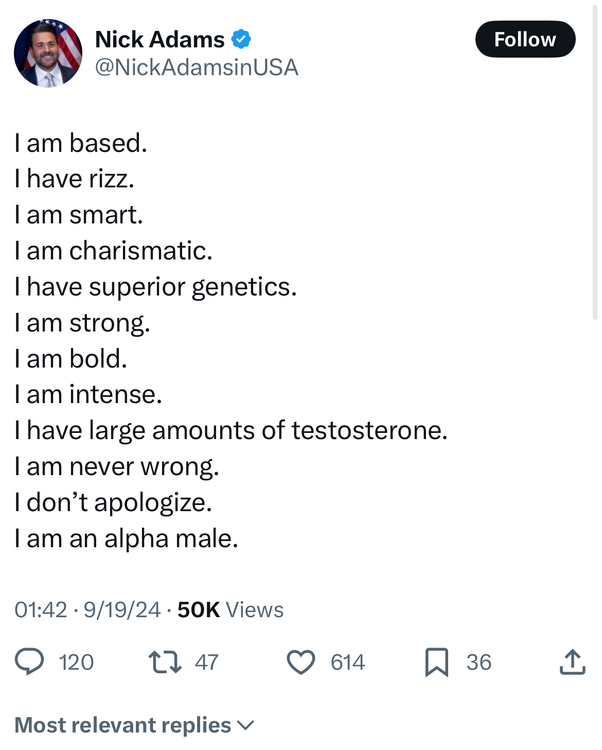This screenshot has height=750, width=602.
Task: Click the 36 bookmarks count
Action: click(479, 661)
